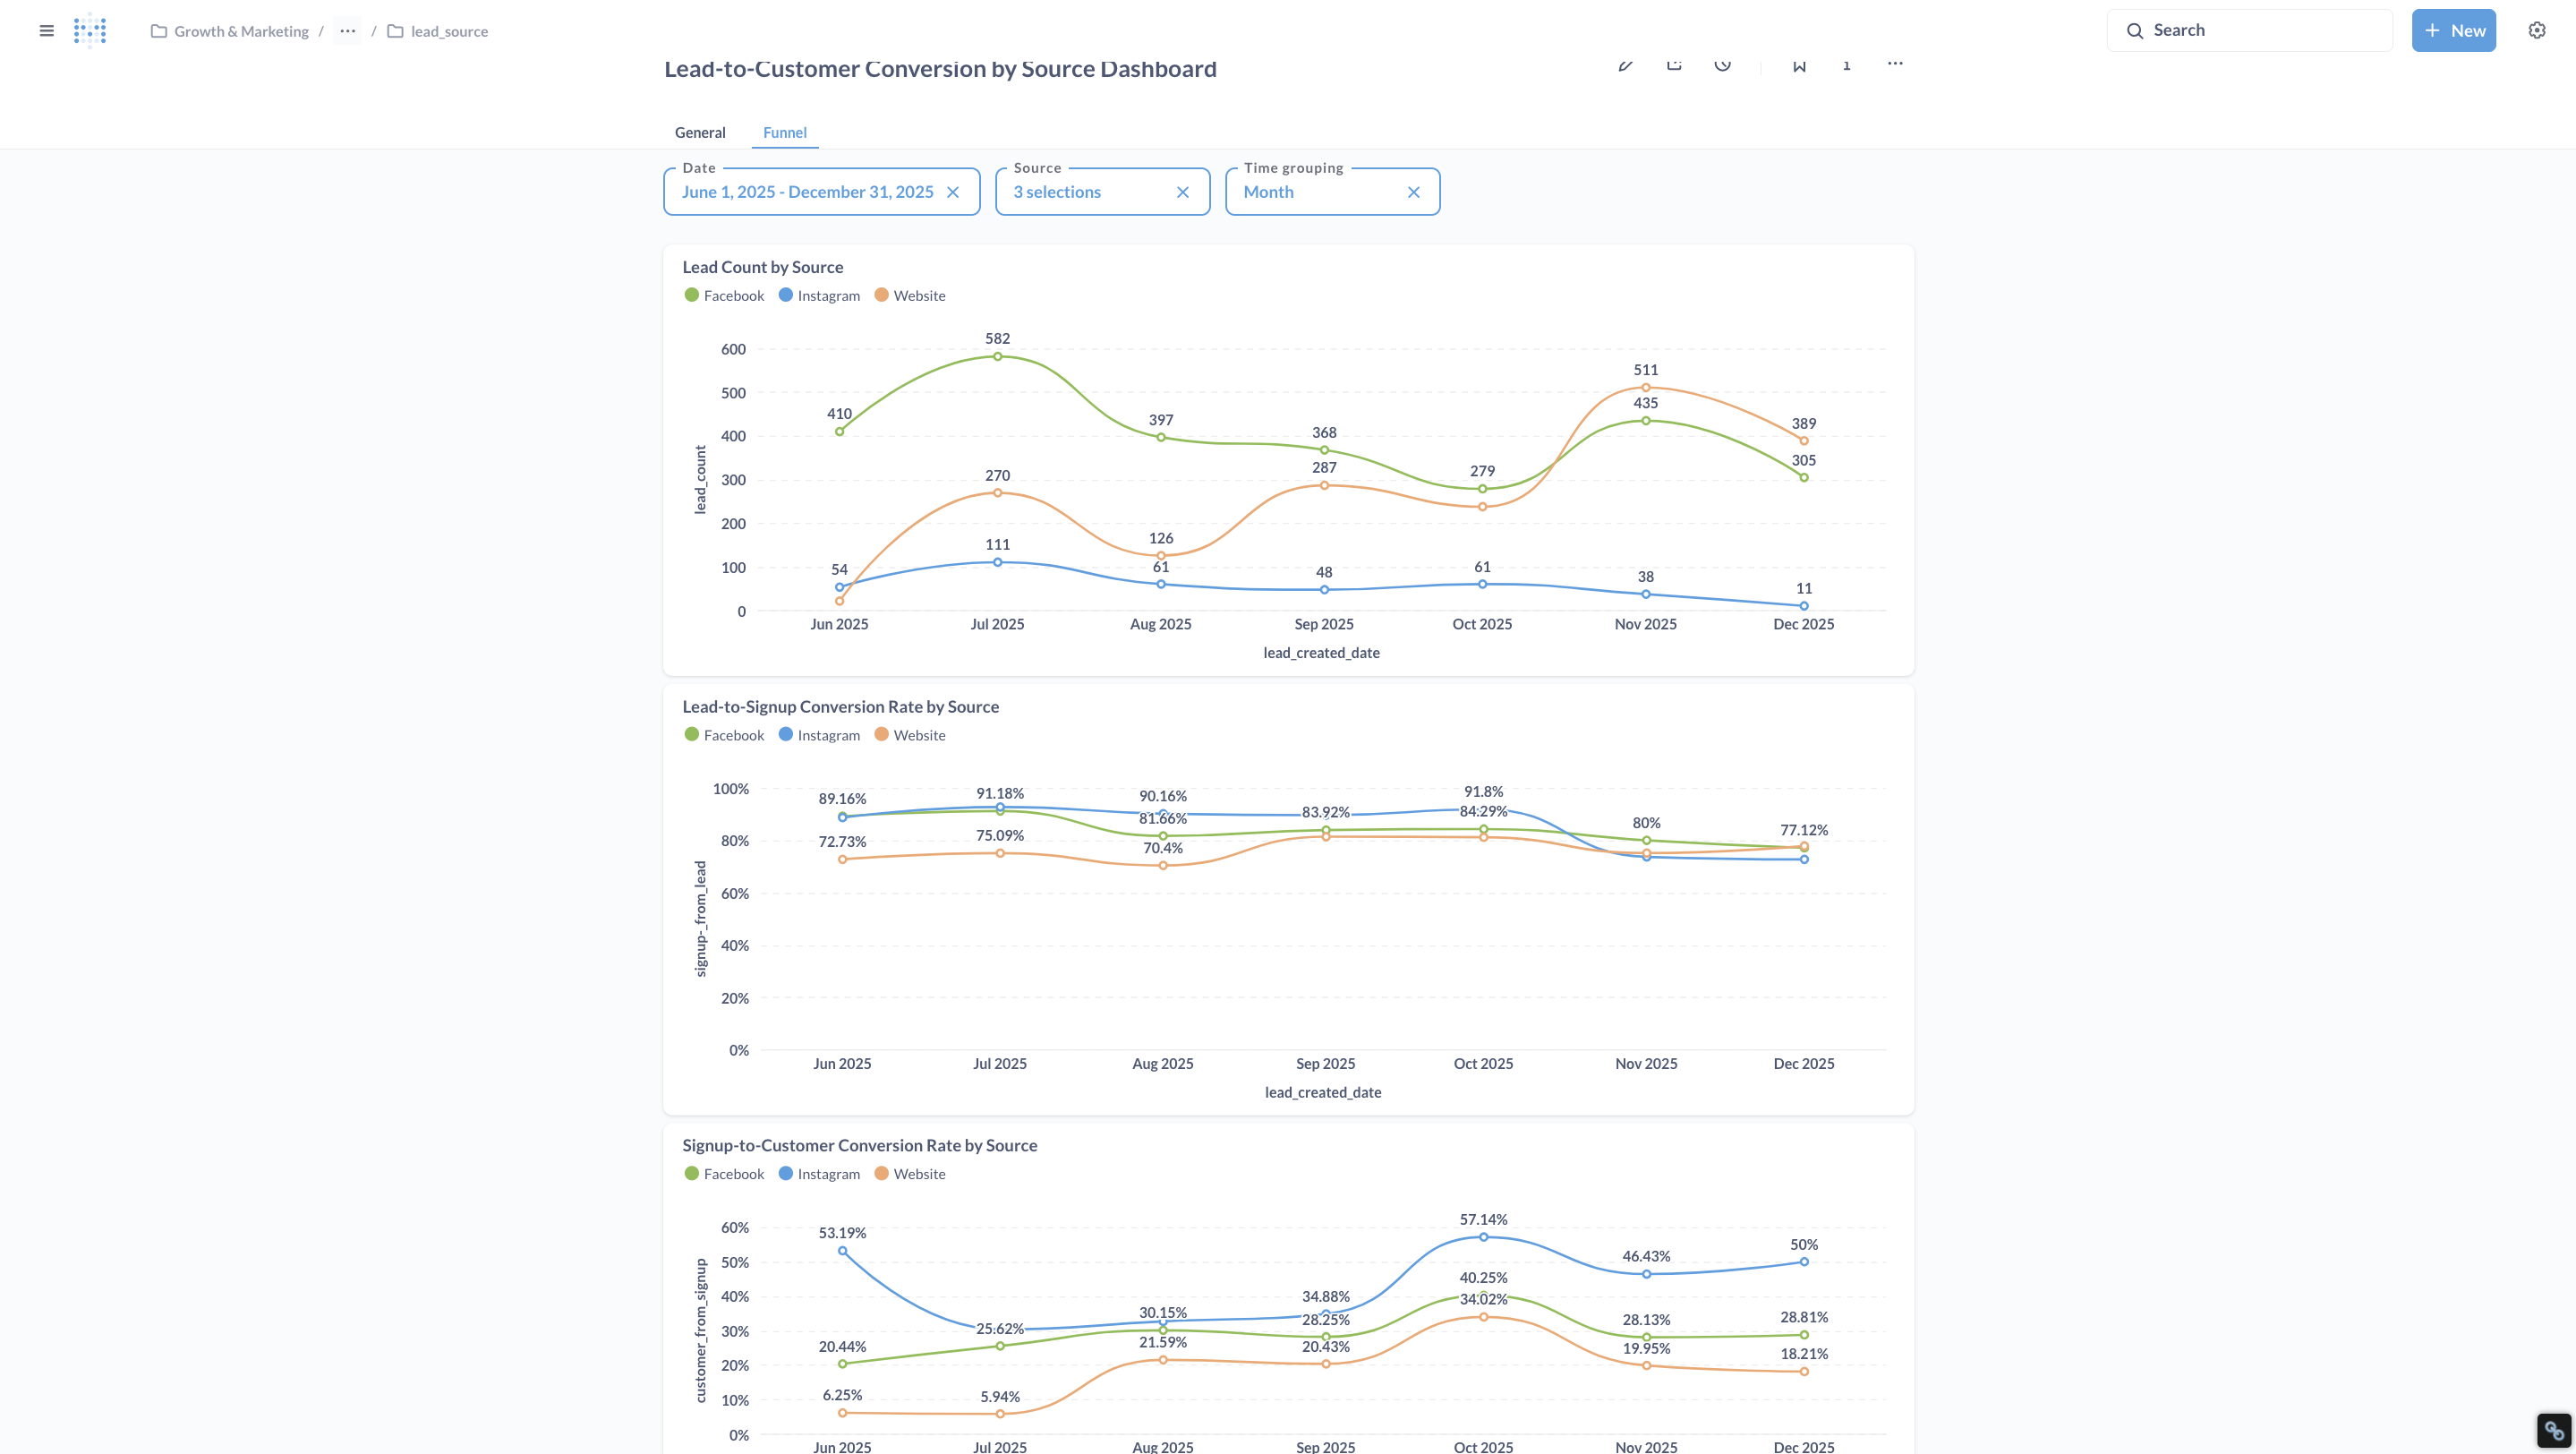Open the Growth & Marketing breadcrumb link
The height and width of the screenshot is (1454, 2576).
[x=240, y=31]
